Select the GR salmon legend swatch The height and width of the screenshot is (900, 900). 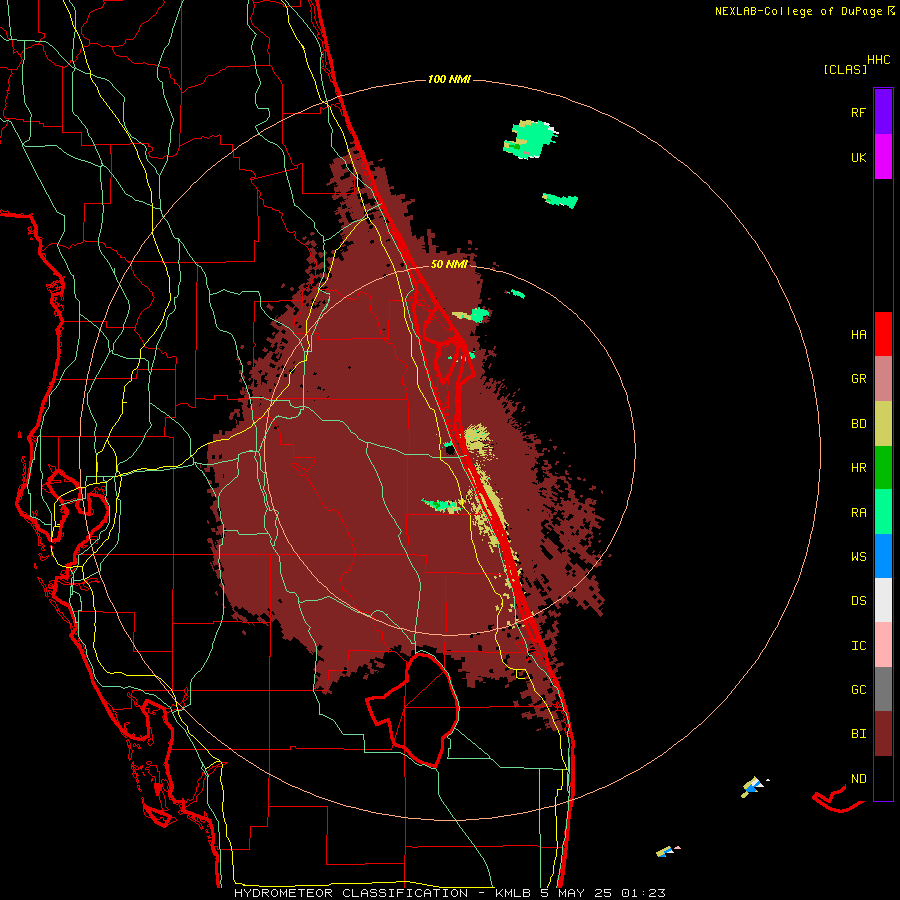[883, 379]
